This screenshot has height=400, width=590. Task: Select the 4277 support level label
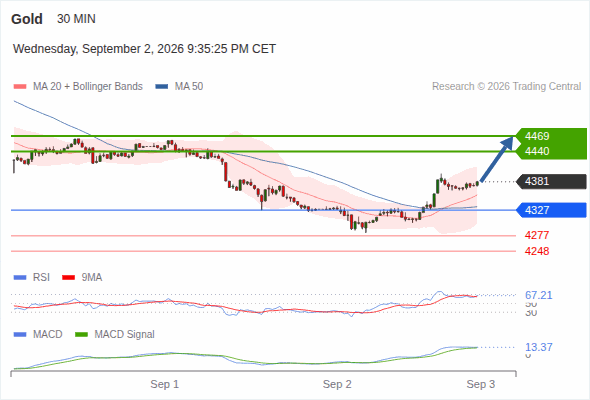[x=537, y=235]
